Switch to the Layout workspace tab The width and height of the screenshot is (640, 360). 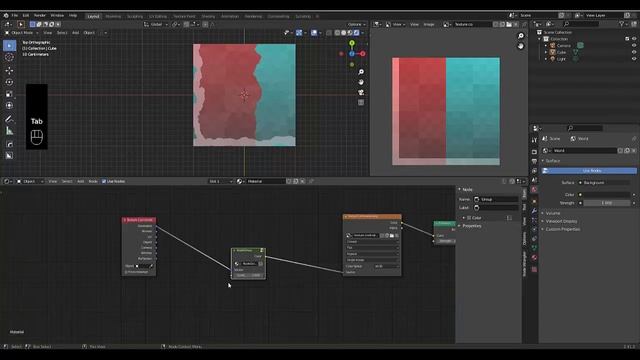(x=93, y=16)
